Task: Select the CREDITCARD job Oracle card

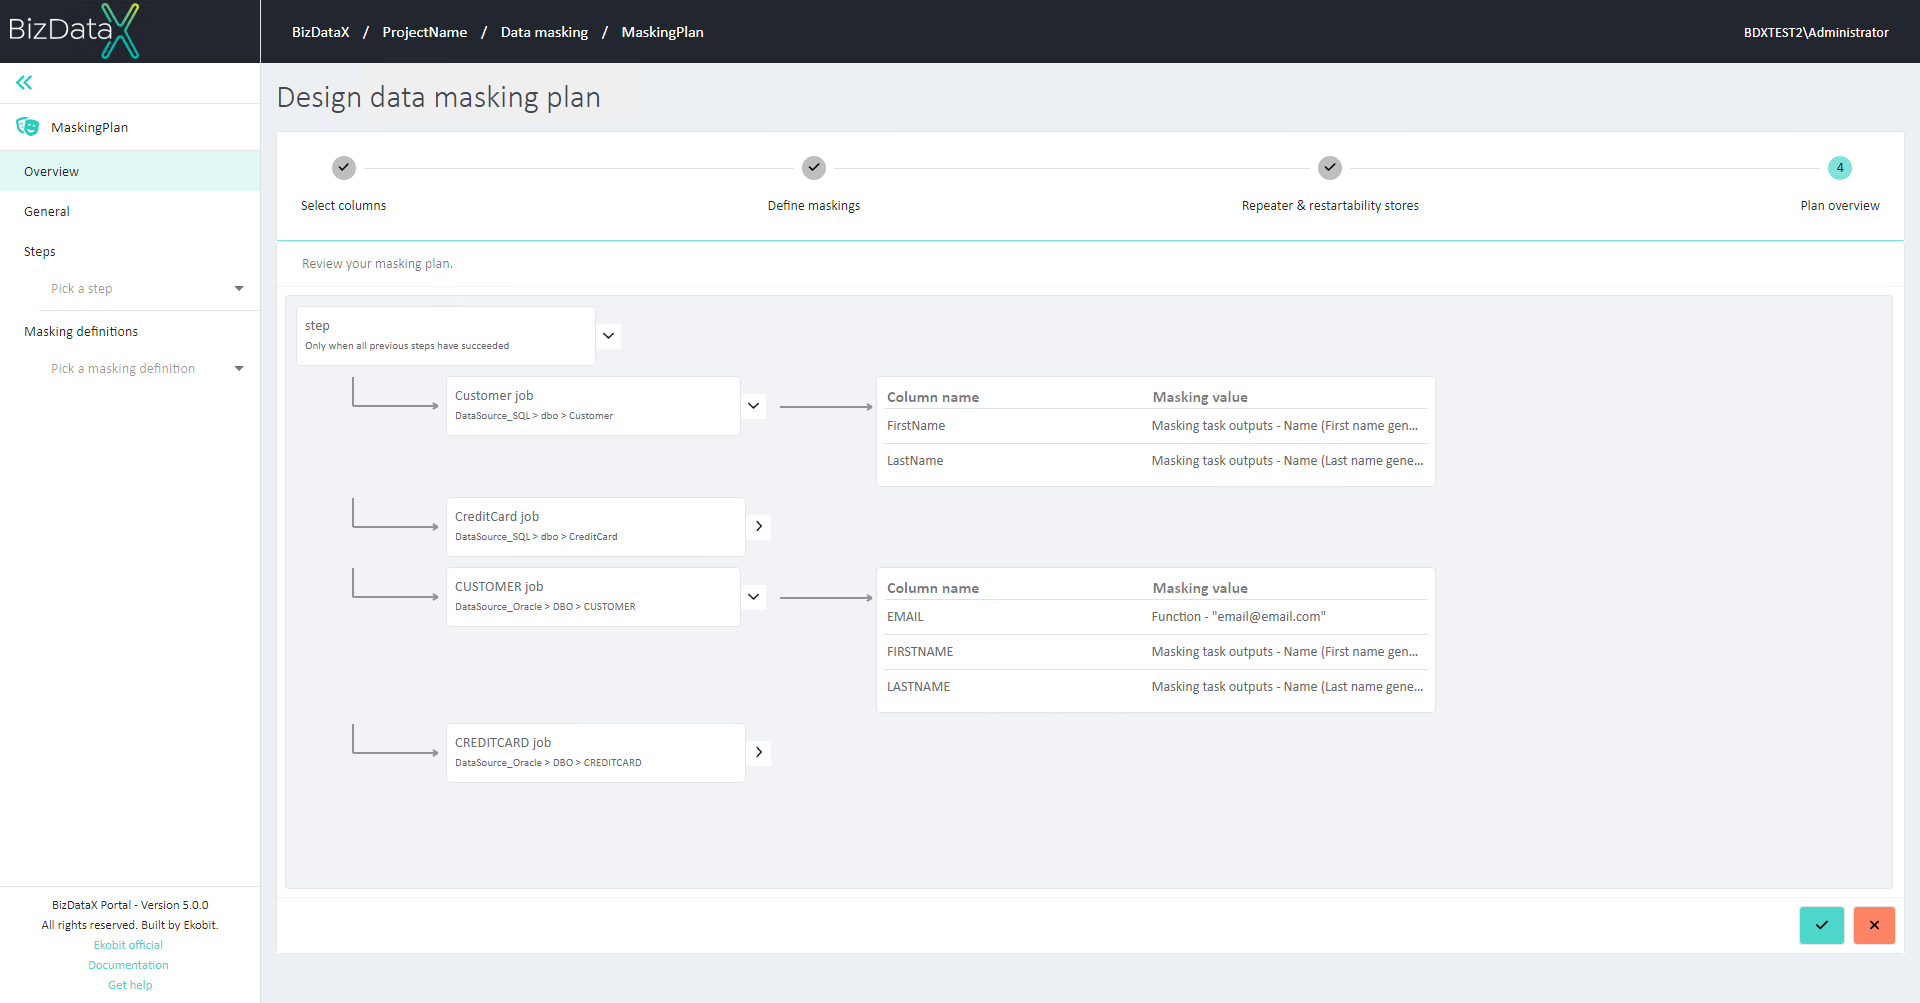Action: [x=596, y=753]
